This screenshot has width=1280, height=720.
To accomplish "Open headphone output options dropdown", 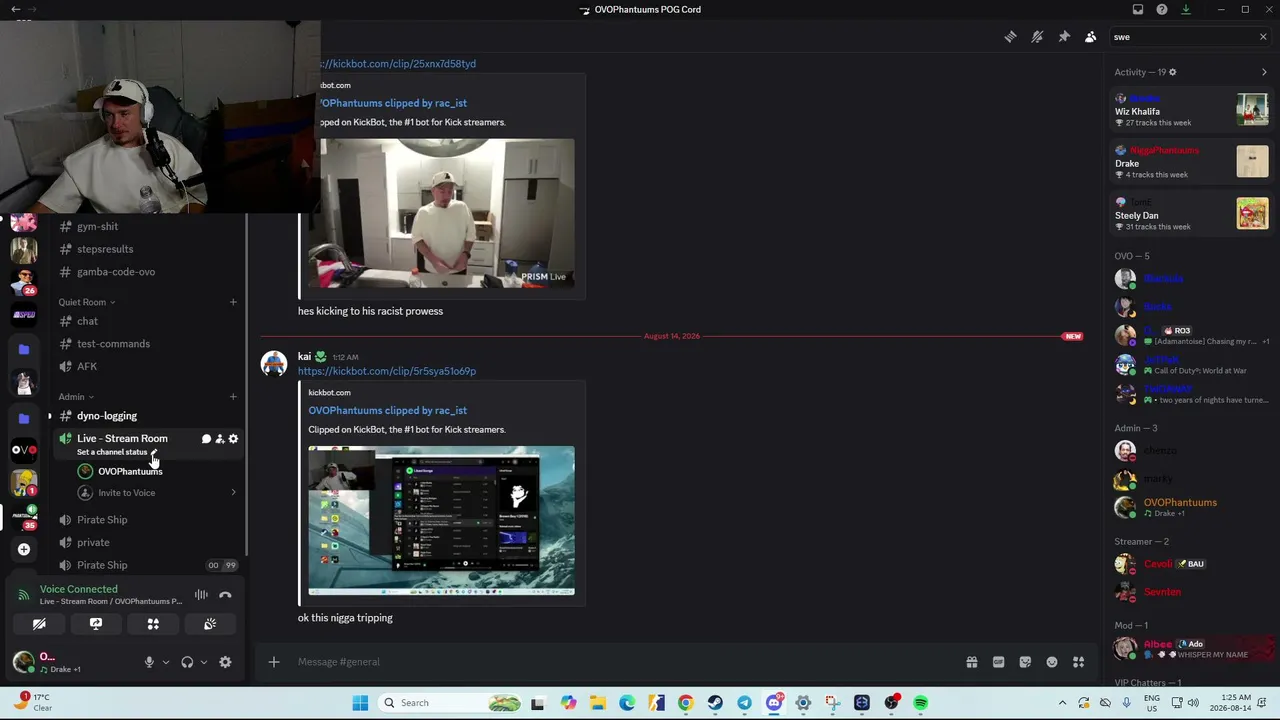I will [203, 662].
